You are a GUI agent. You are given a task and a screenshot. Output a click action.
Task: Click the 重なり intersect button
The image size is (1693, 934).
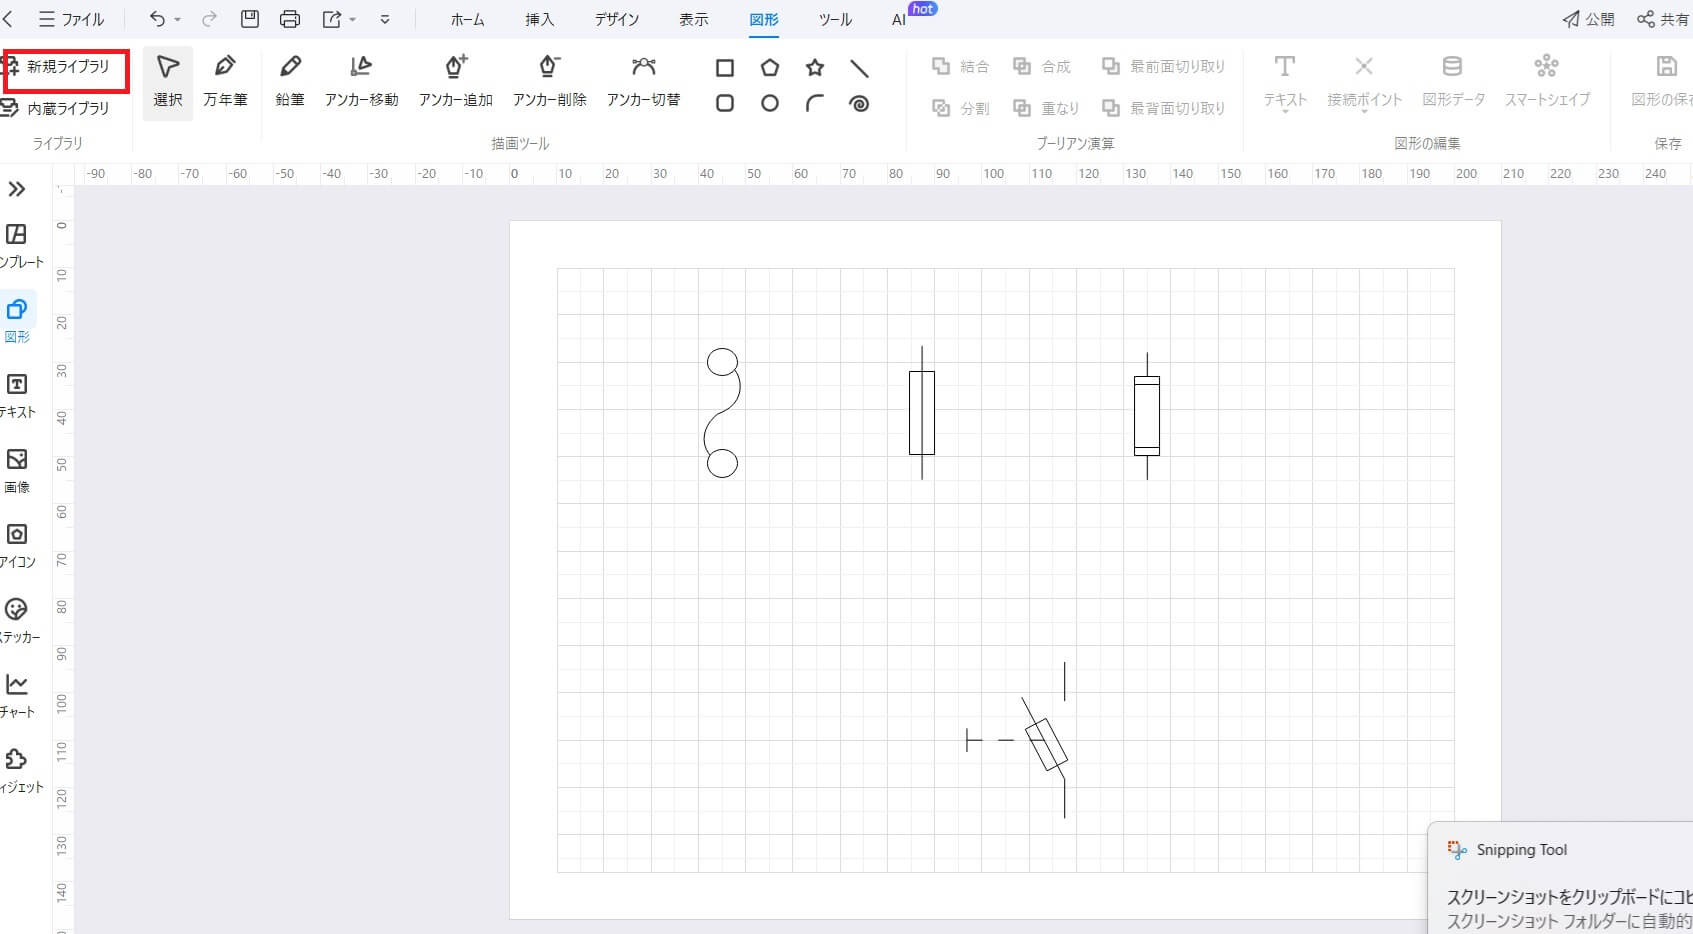(x=1046, y=108)
